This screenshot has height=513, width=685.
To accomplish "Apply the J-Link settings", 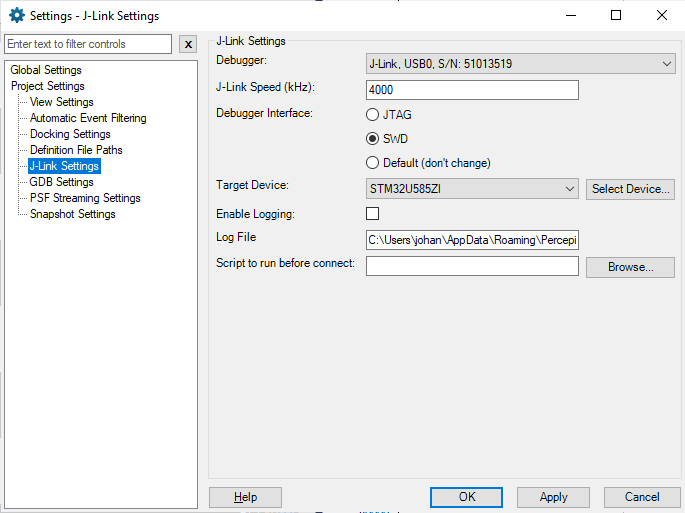I will coord(553,497).
